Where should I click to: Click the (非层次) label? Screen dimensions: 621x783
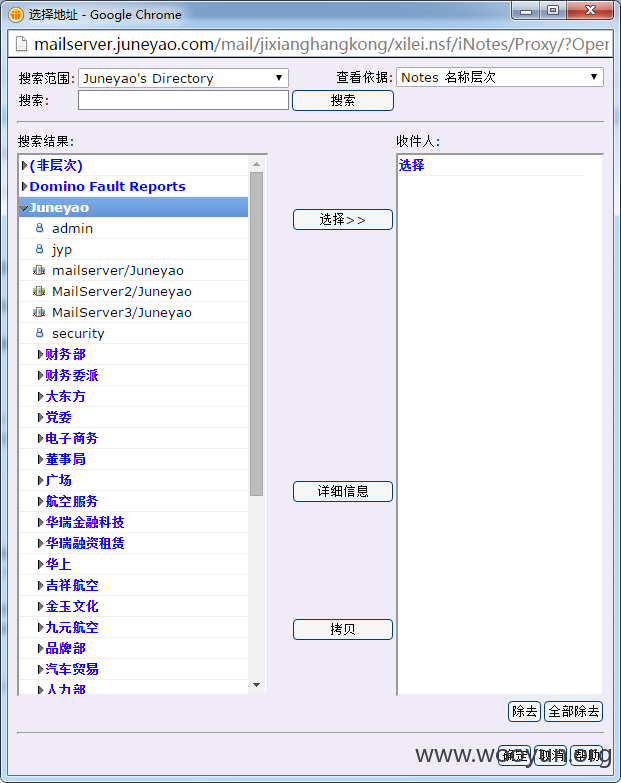[x=56, y=165]
